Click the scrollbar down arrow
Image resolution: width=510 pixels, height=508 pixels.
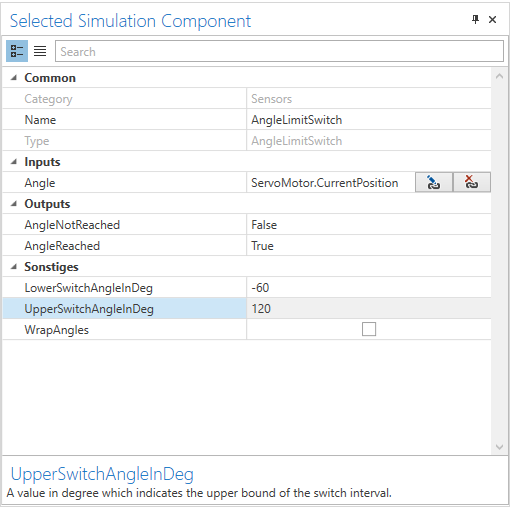(x=499, y=447)
